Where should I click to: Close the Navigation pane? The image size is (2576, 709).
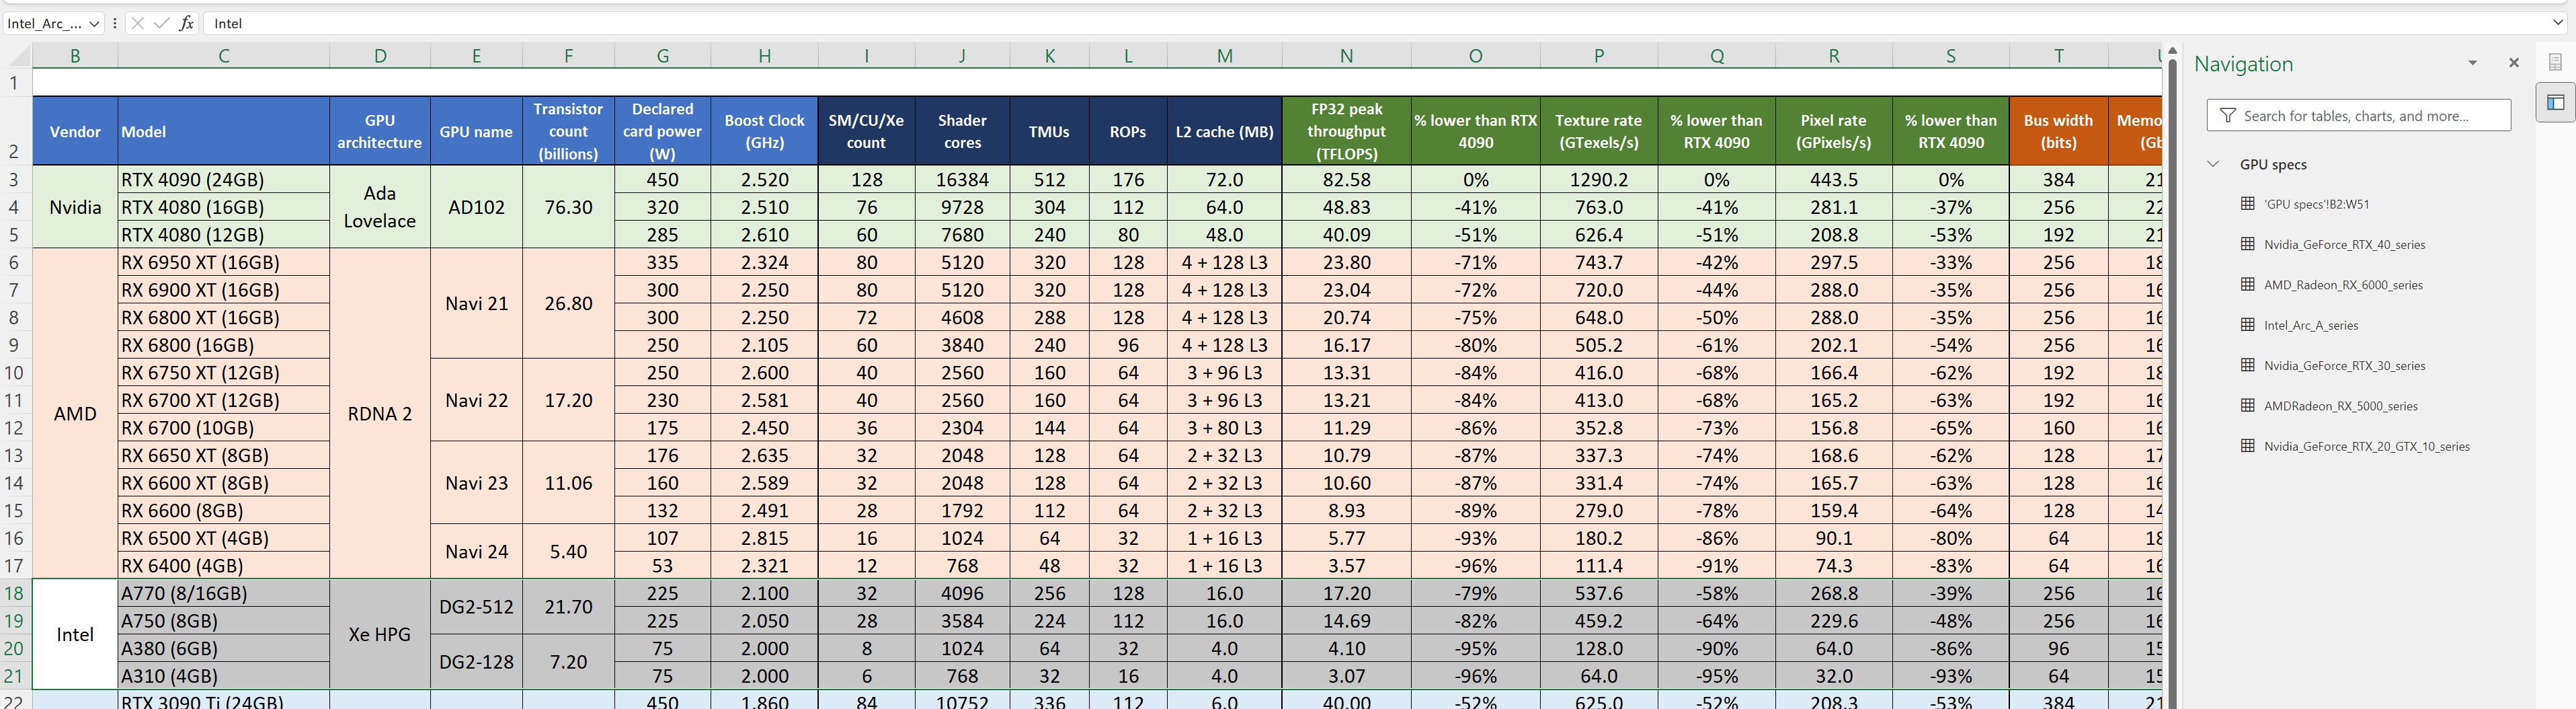[x=2513, y=63]
